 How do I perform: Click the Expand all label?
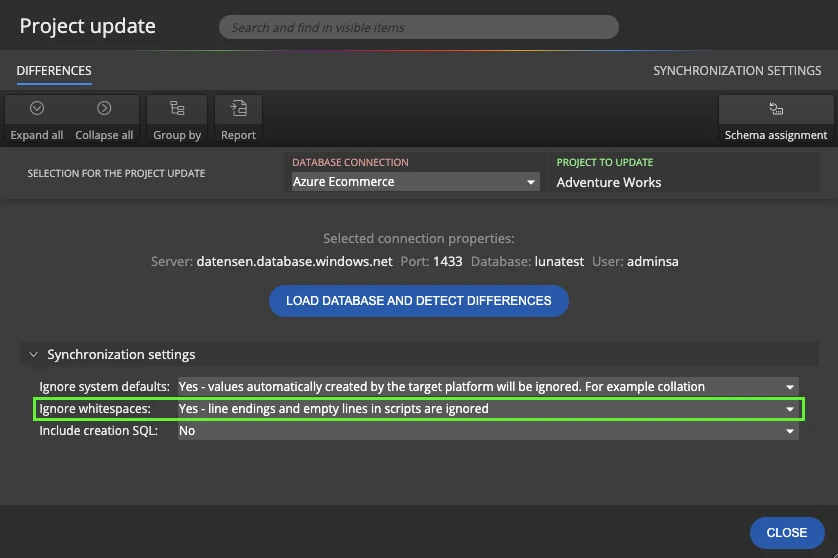(x=37, y=135)
